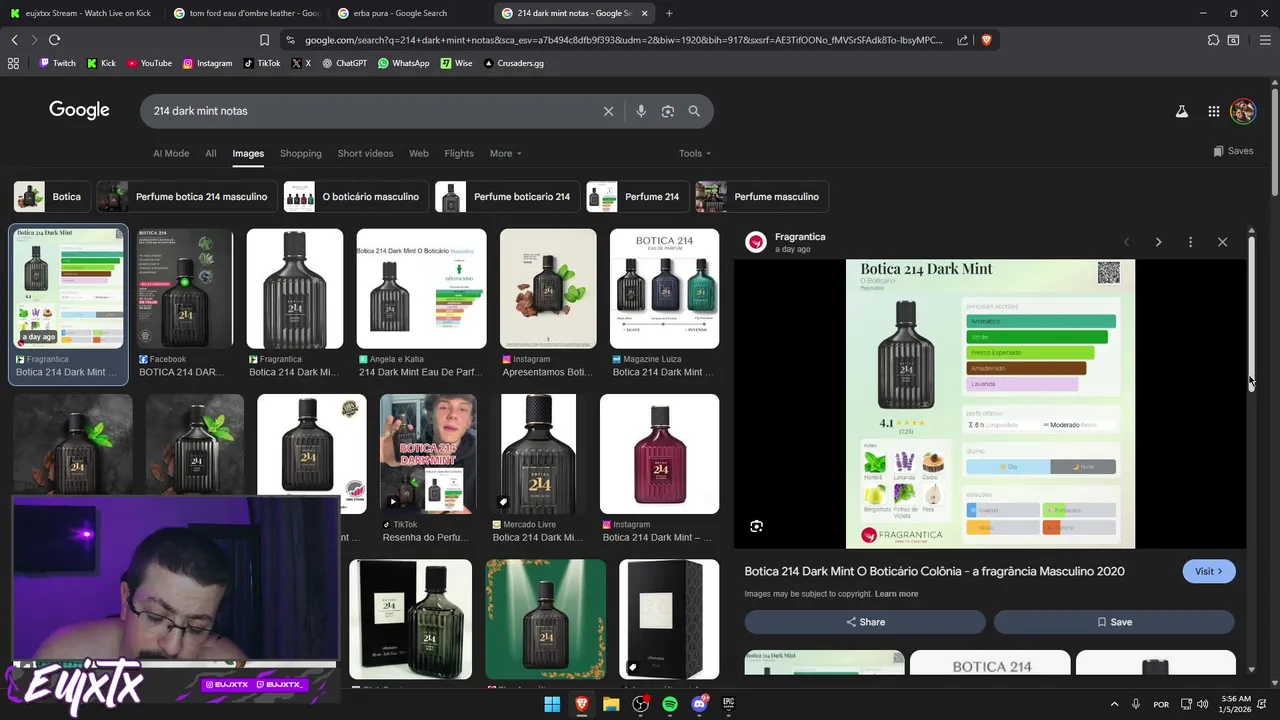1280x720 pixels.
Task: Go back to the previous page
Action: 15,40
